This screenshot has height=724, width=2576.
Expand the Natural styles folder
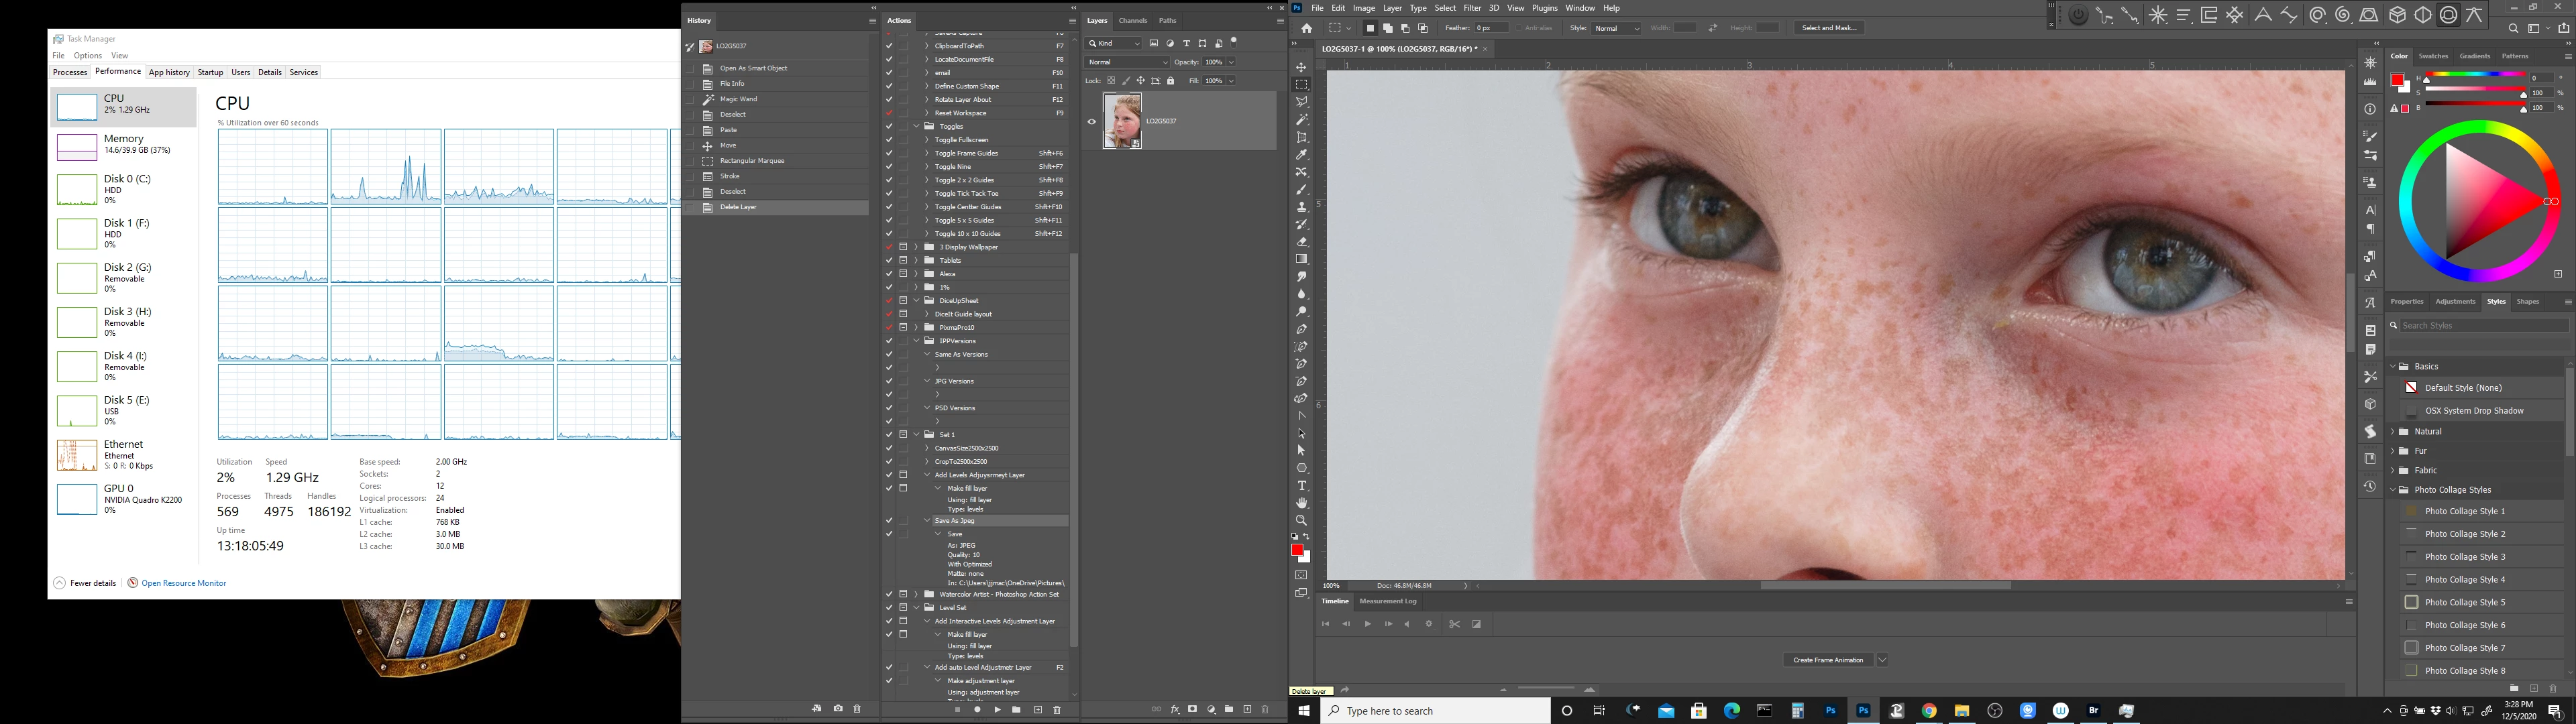tap(2393, 431)
